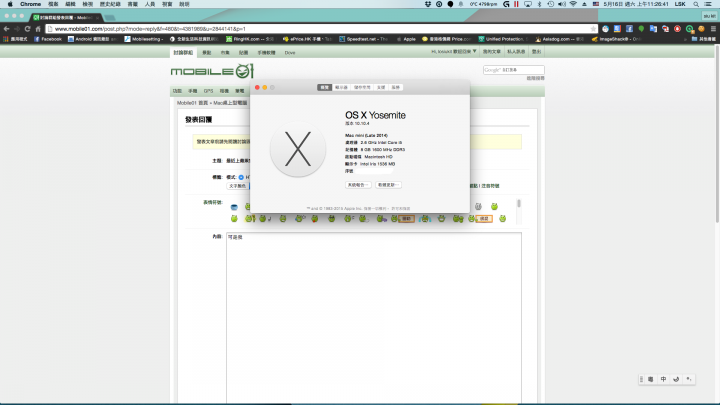The image size is (720, 405).
Task: Open a new tab button
Action: tap(110, 17)
